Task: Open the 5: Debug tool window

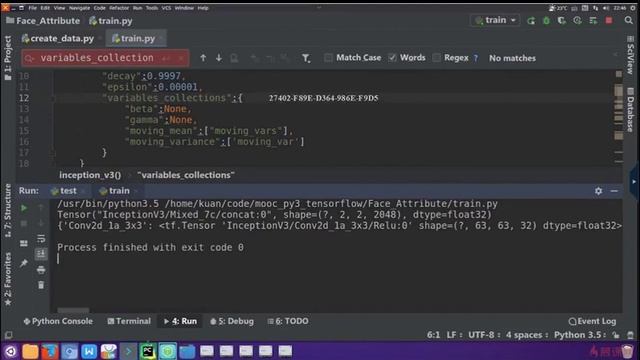Action: [232, 321]
